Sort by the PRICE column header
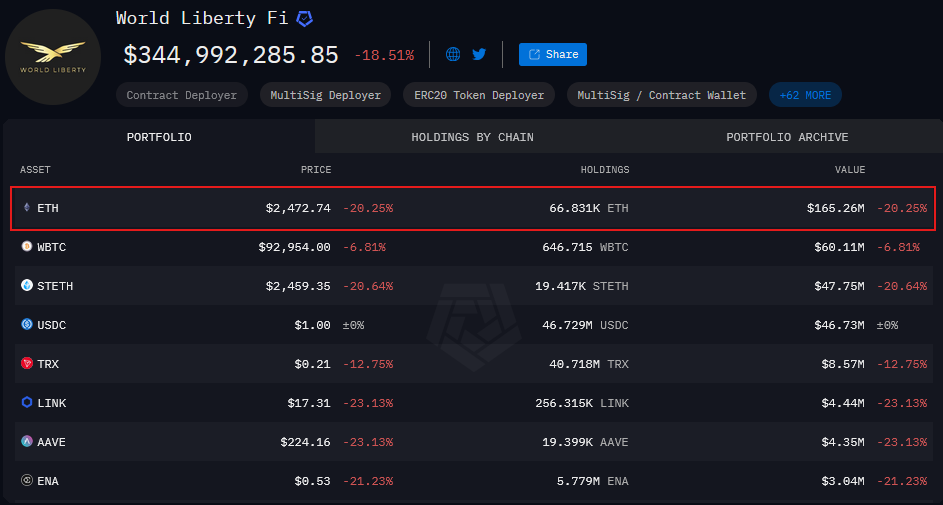943x505 pixels. 316,170
